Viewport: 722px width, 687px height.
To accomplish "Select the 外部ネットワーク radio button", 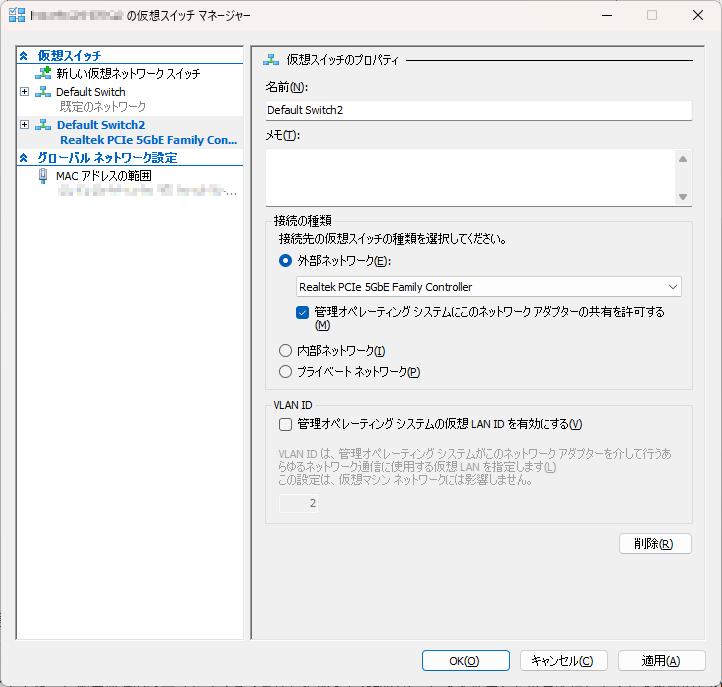I will click(x=286, y=261).
